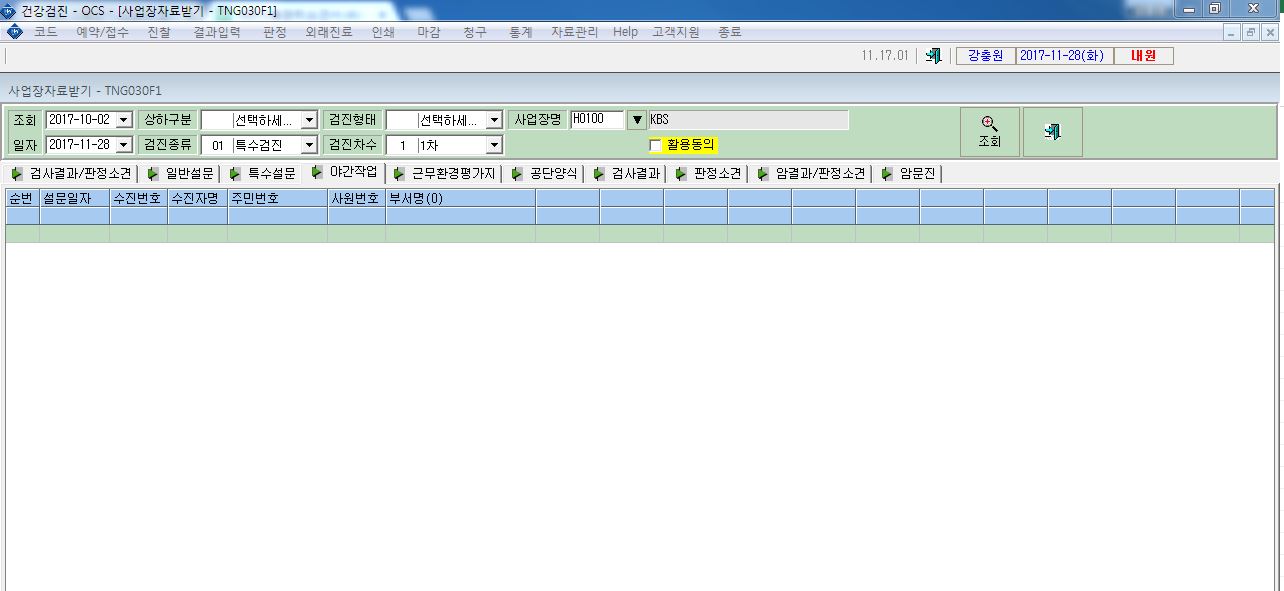Expand the 사업장명 lookup arrow button

point(637,120)
